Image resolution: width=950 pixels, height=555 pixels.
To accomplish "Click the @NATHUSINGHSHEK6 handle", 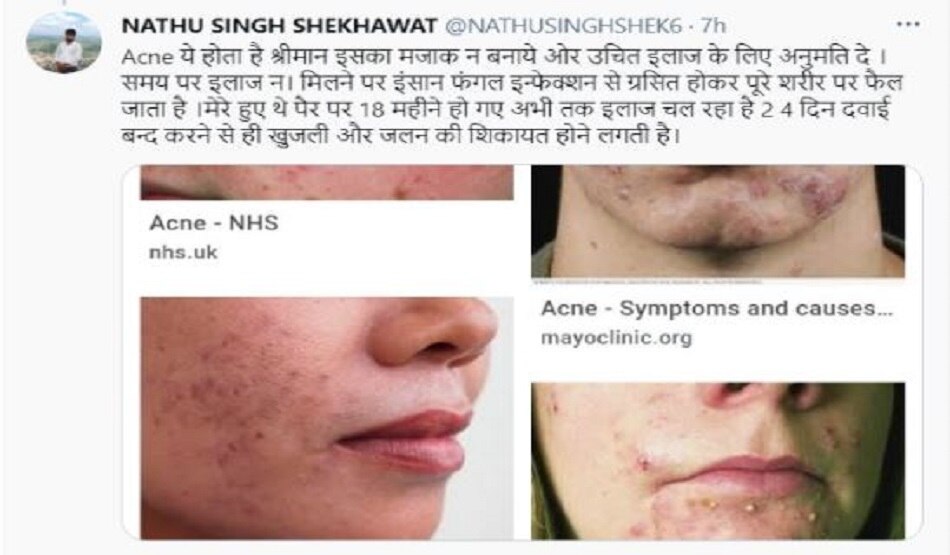I will point(564,26).
